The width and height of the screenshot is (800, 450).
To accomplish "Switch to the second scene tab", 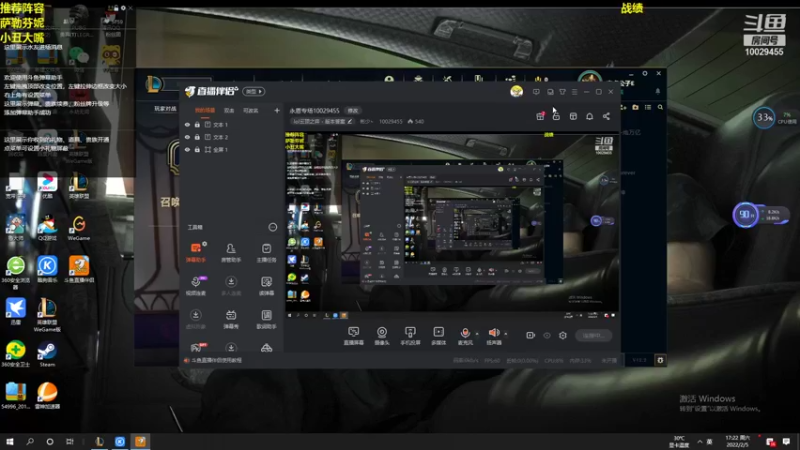I will tap(229, 110).
